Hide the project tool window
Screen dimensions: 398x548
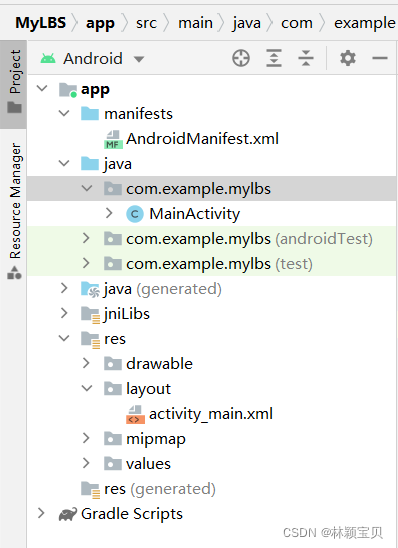tap(380, 58)
